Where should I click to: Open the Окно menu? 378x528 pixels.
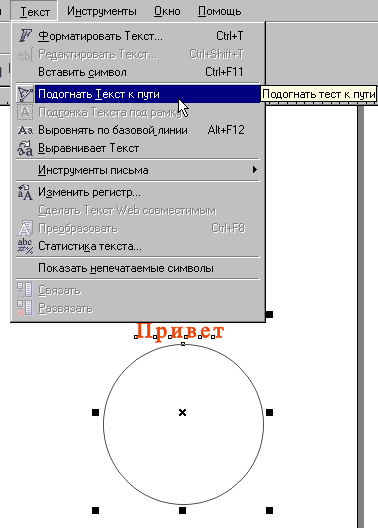(167, 11)
